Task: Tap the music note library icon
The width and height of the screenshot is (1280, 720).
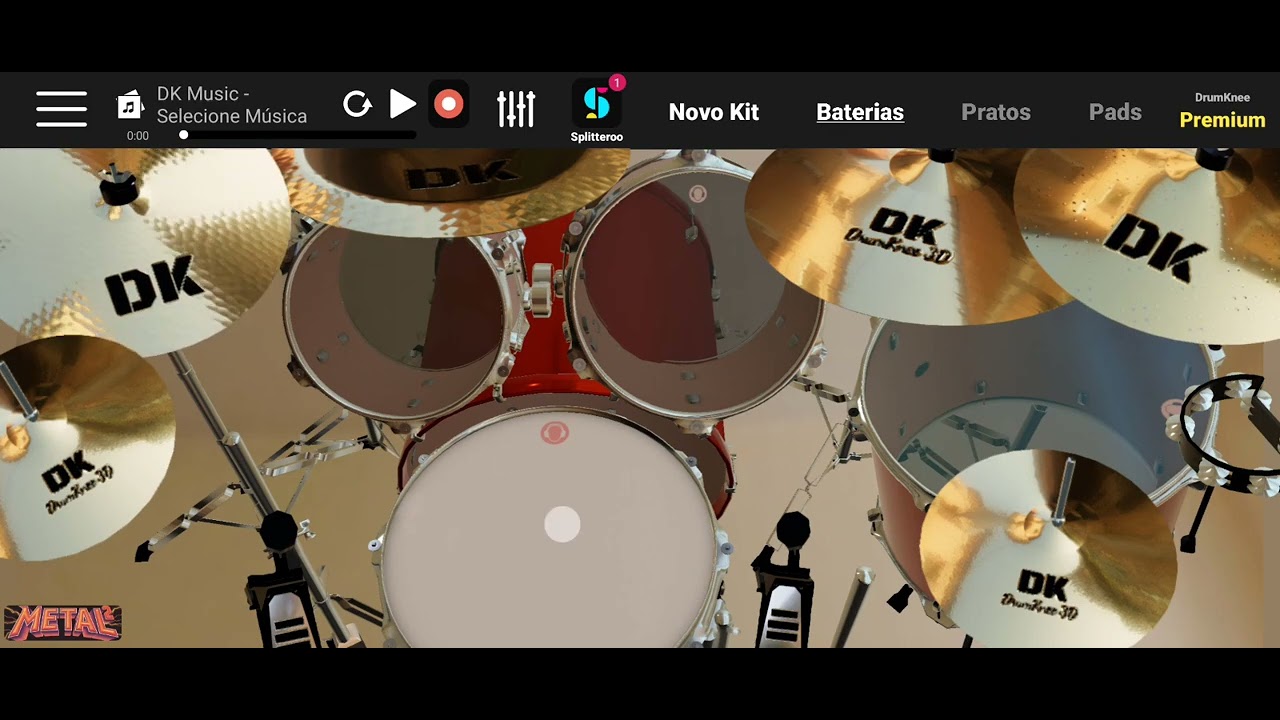Action: coord(131,105)
